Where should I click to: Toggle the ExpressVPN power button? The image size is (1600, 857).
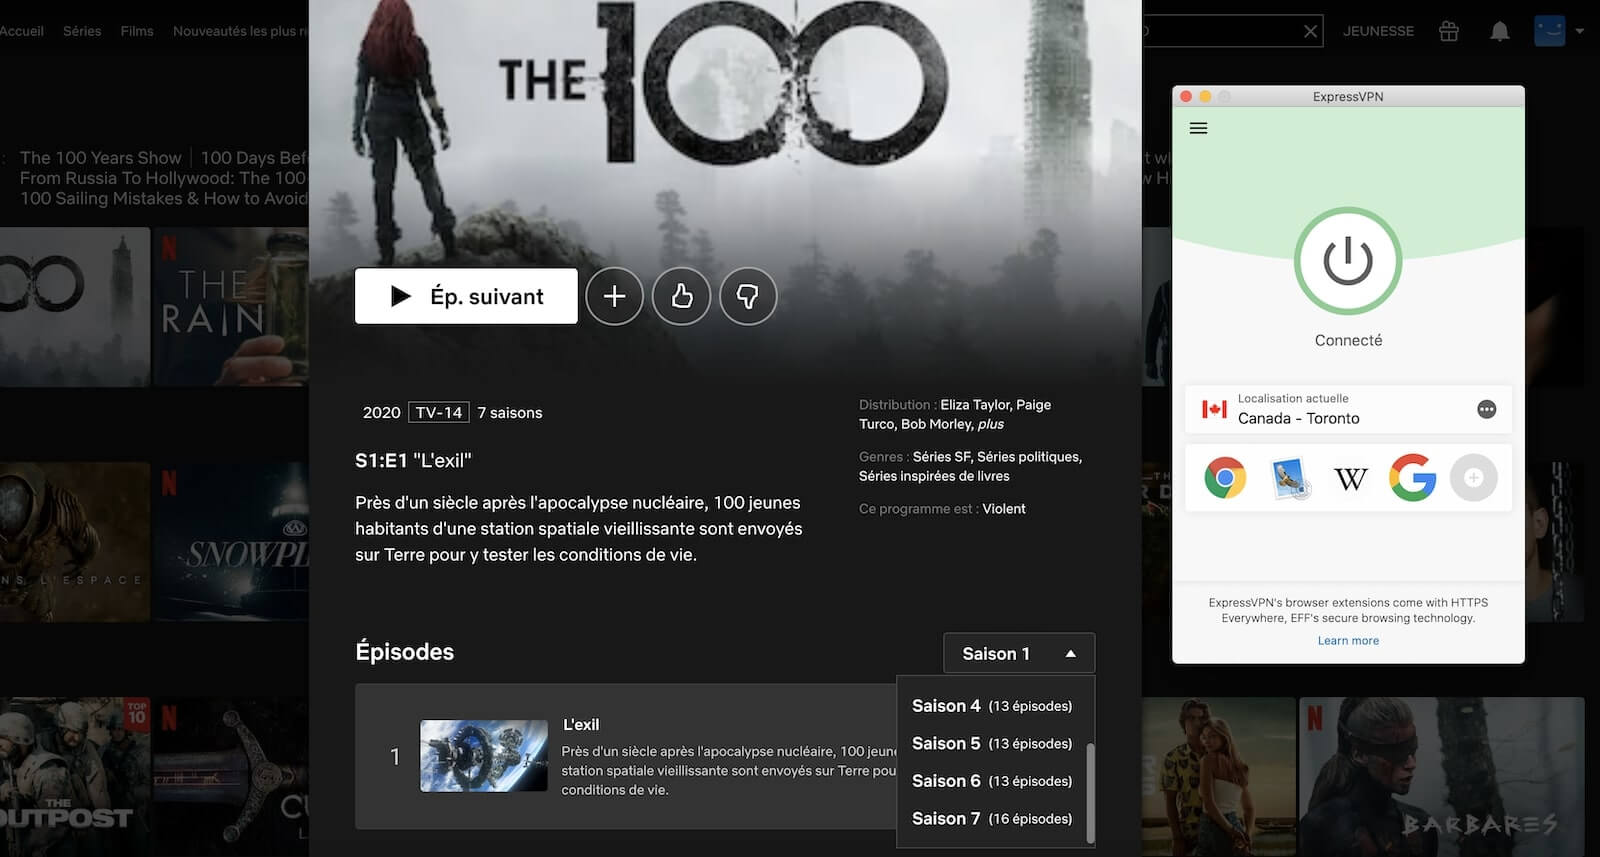pyautogui.click(x=1348, y=261)
